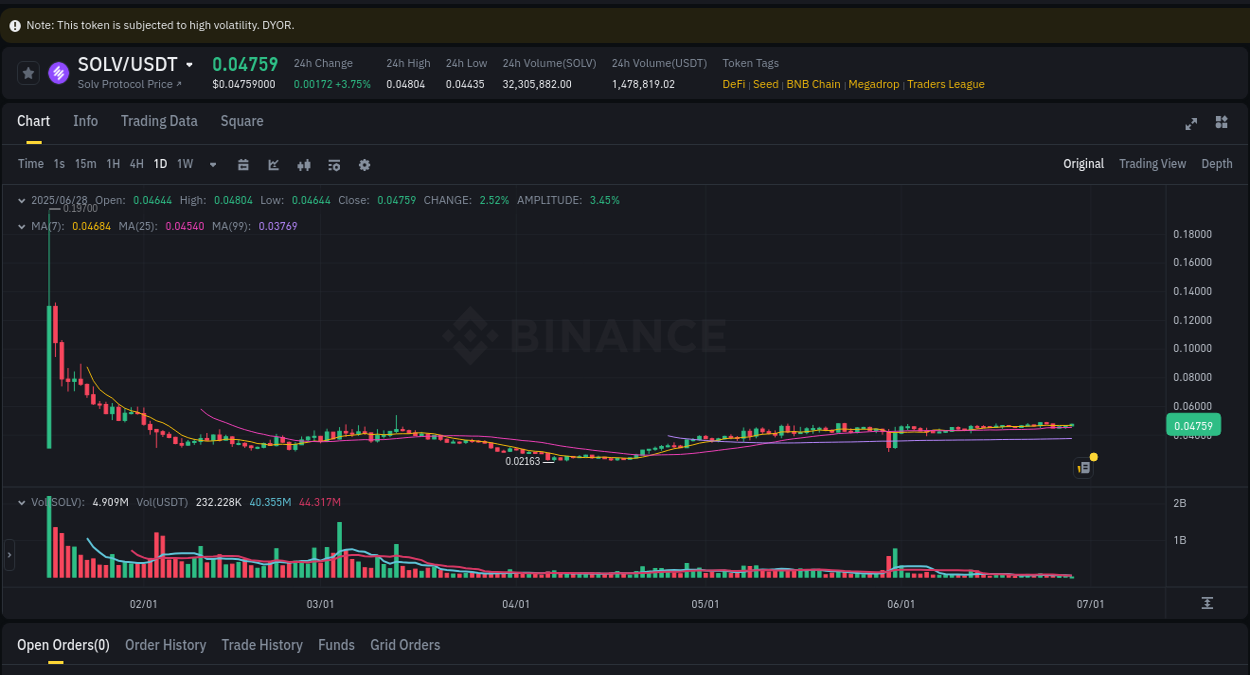Open the Solv Protocol Price link
Image resolution: width=1250 pixels, height=675 pixels.
(x=130, y=84)
